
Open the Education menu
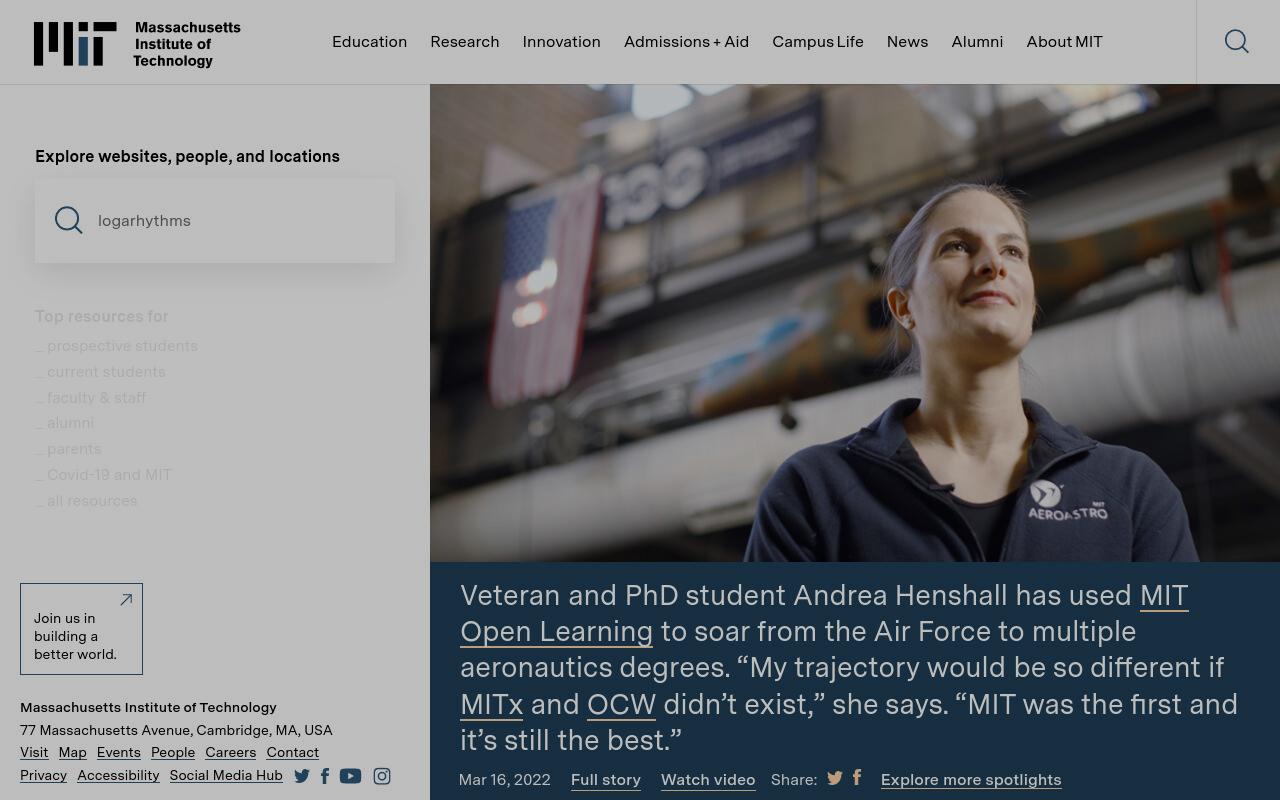(x=369, y=42)
